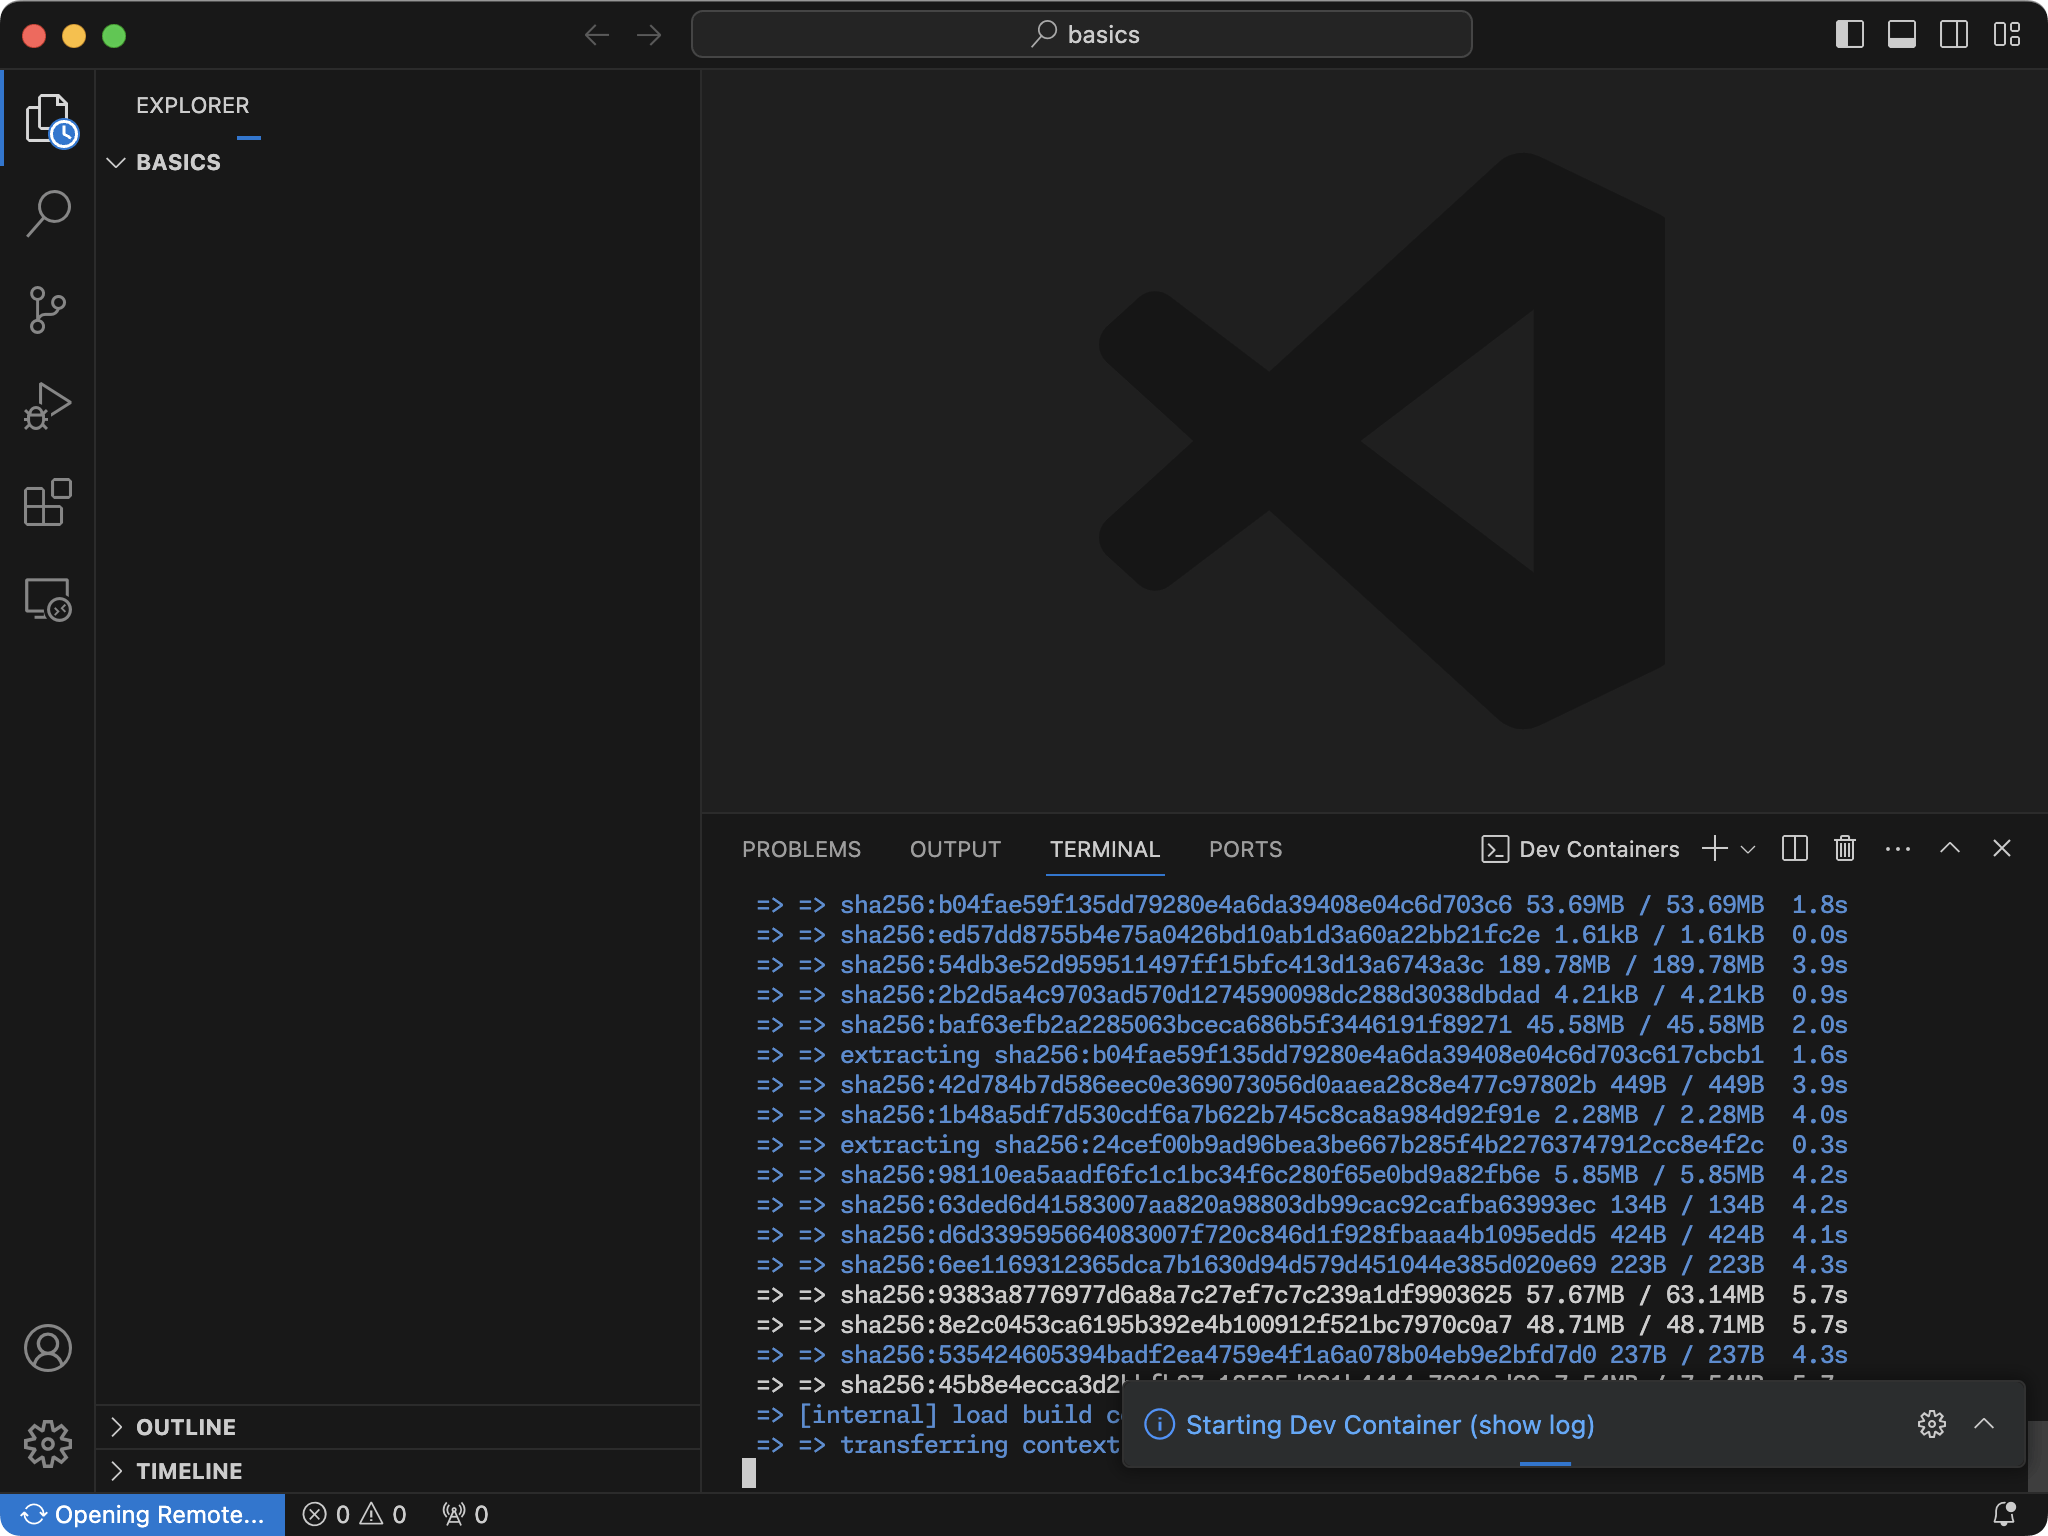Click the sha256:baf63efb 45.58MB terminal line
Image resolution: width=2048 pixels, height=1536 pixels.
[1301, 1025]
